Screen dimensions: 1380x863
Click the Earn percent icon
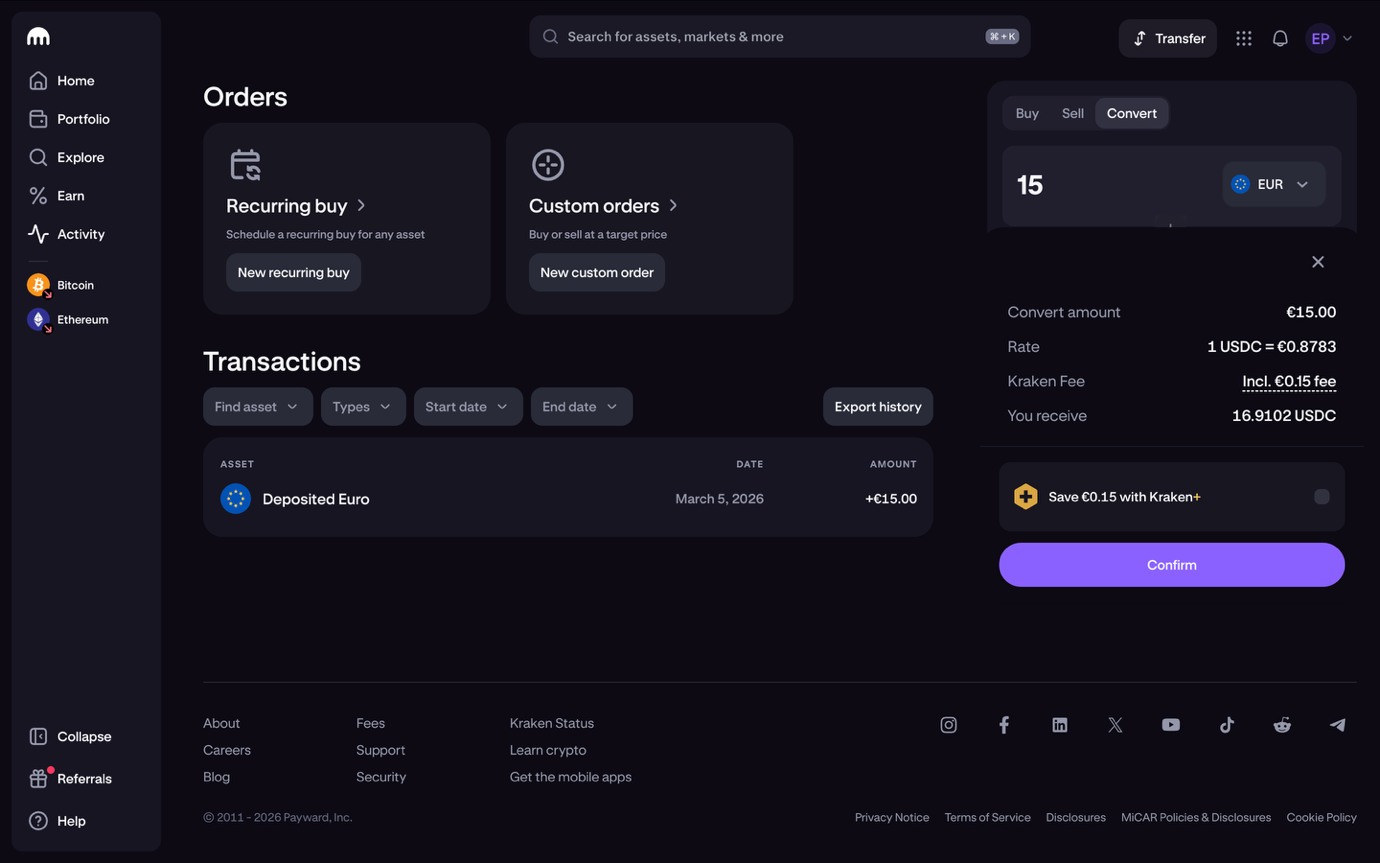click(x=38, y=196)
